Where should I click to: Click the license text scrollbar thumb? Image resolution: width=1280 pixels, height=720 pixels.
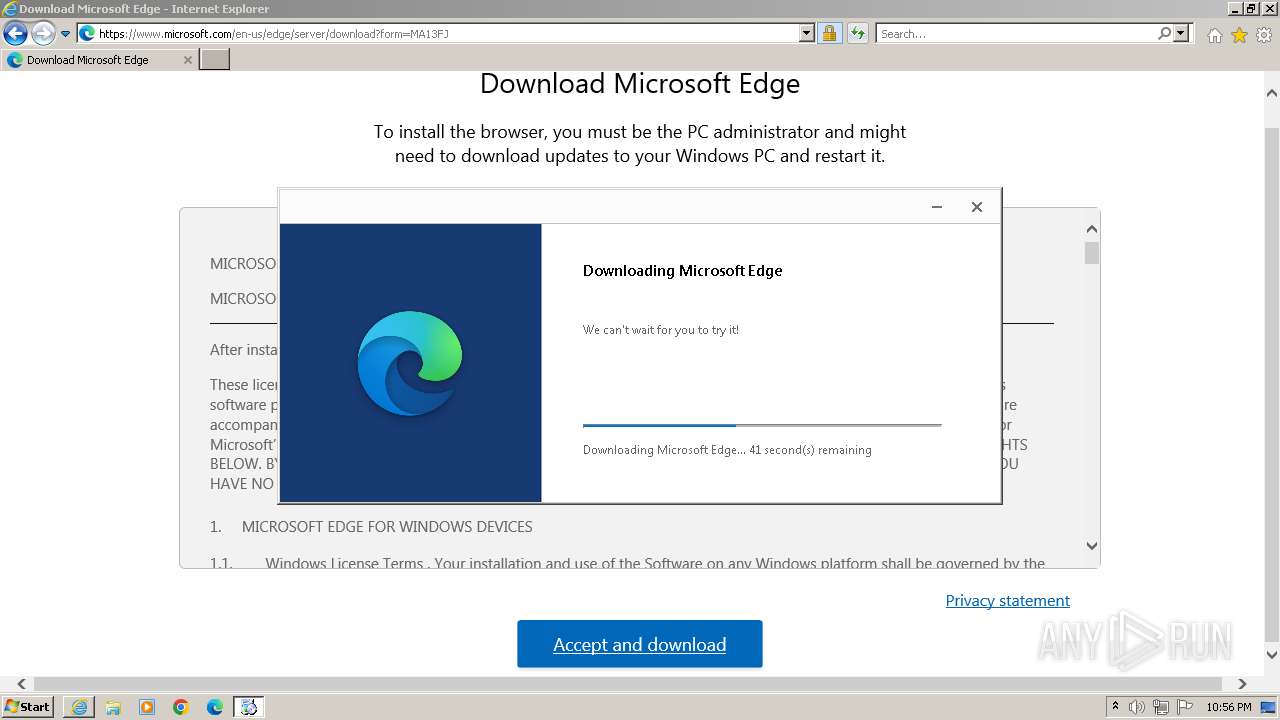[x=1091, y=253]
